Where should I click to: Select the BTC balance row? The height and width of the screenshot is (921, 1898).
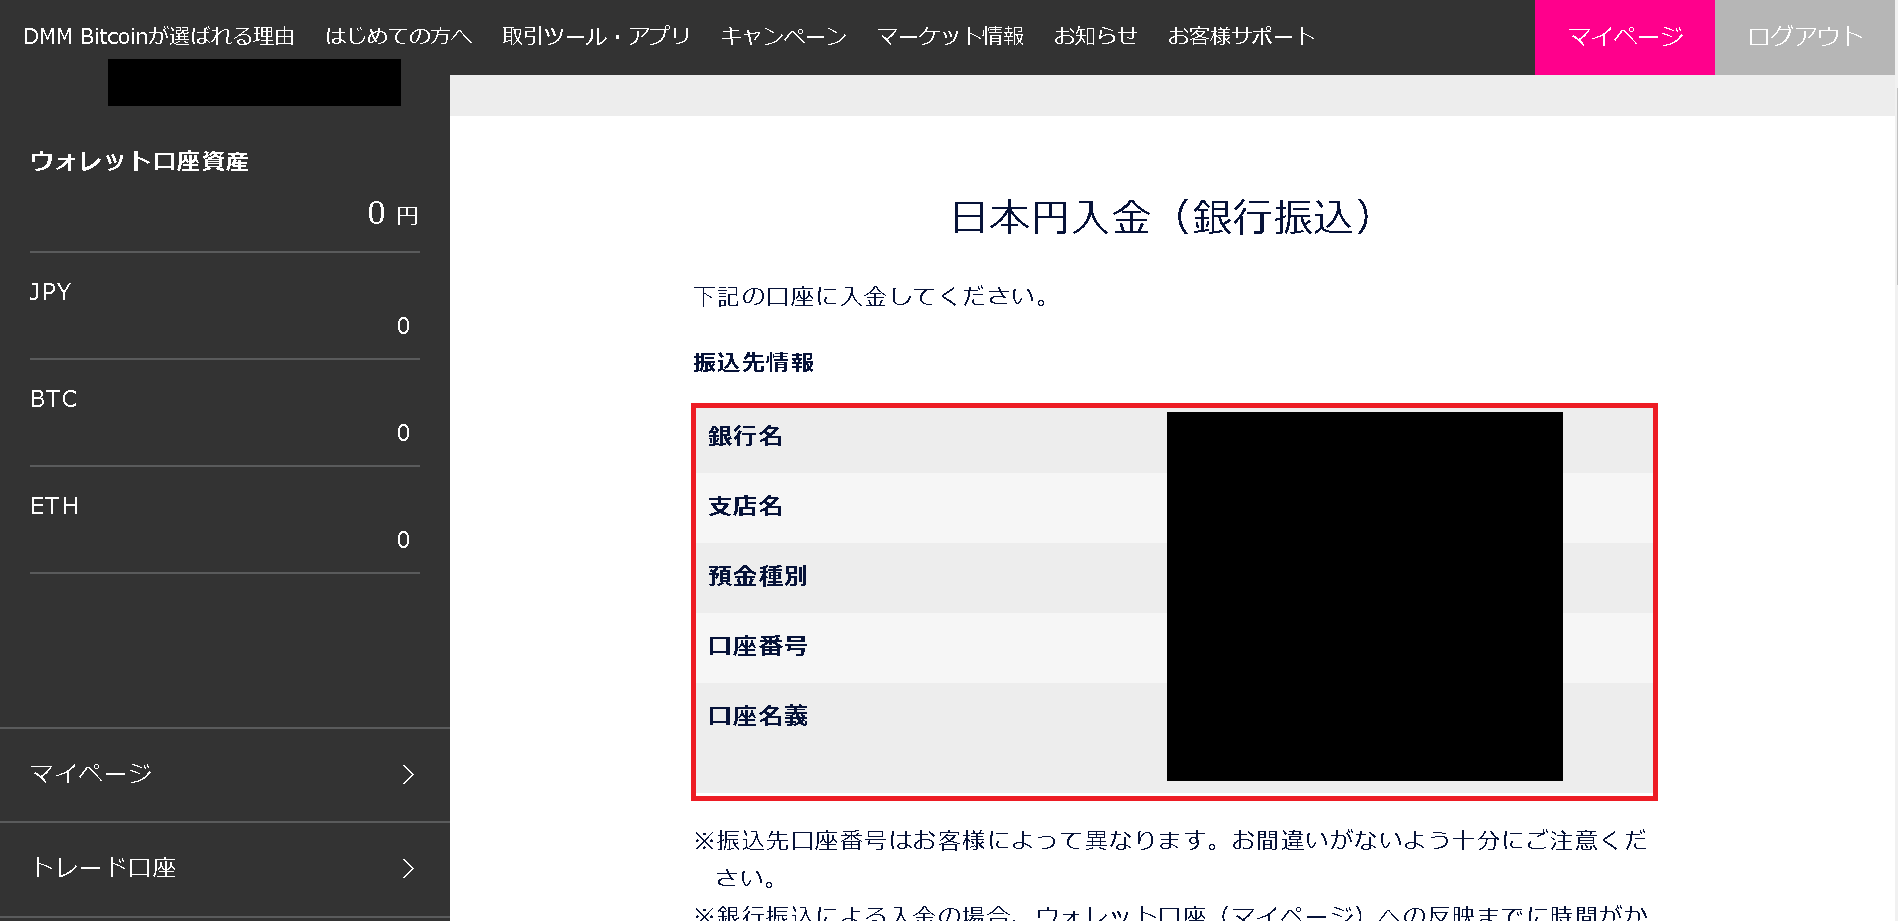tap(224, 414)
